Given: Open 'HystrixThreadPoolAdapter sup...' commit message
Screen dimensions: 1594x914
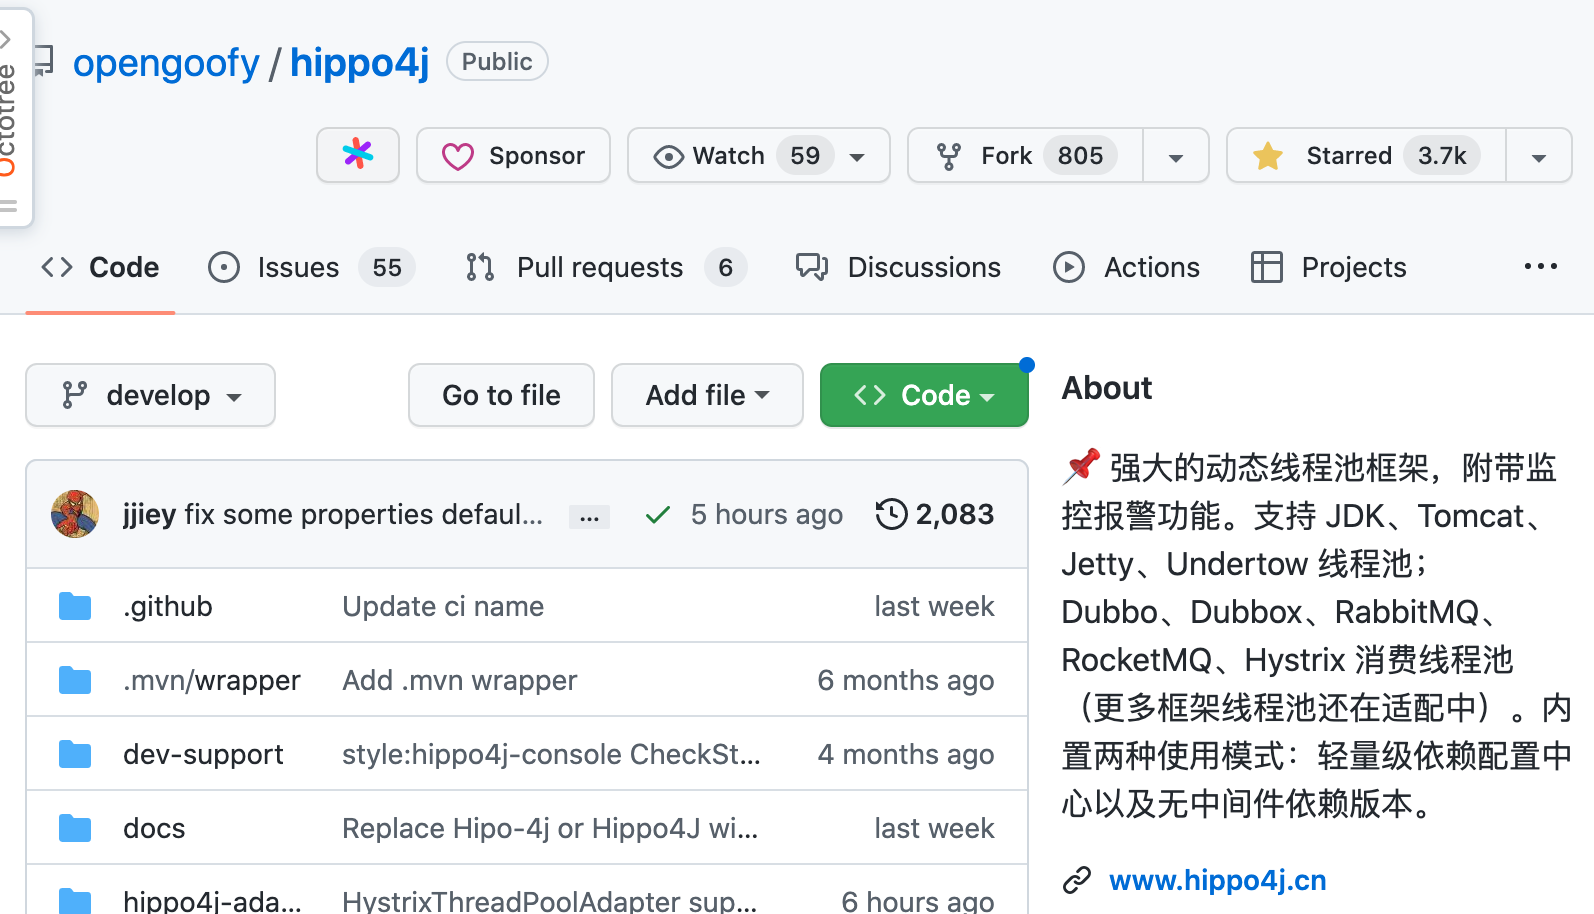Looking at the screenshot, I should 549,900.
